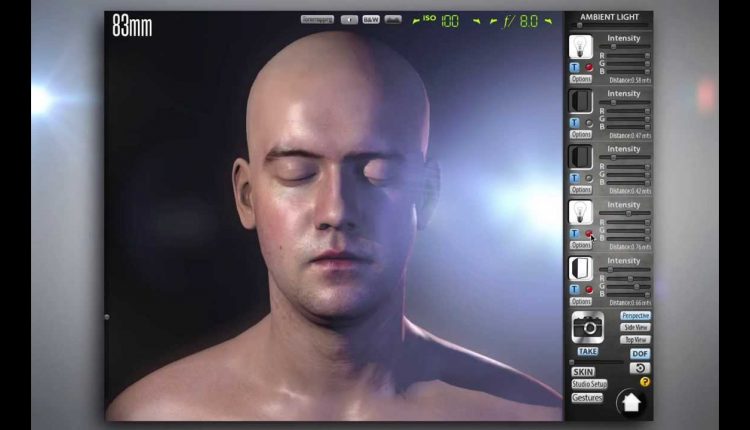Viewport: 750px width, 430px height.
Task: Open the Studio Setup menu
Action: coord(589,384)
